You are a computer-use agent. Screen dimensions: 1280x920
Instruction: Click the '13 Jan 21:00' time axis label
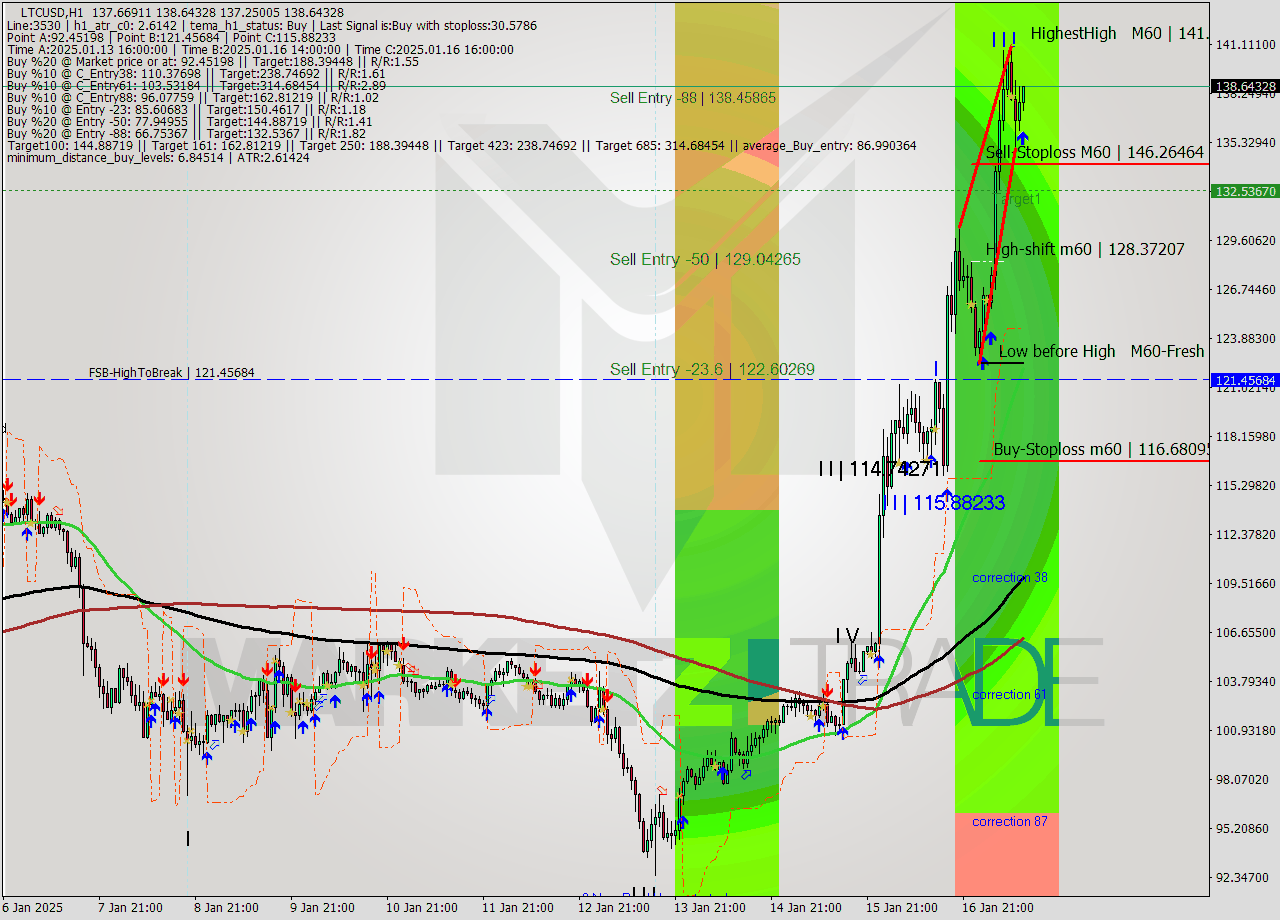pyautogui.click(x=709, y=908)
